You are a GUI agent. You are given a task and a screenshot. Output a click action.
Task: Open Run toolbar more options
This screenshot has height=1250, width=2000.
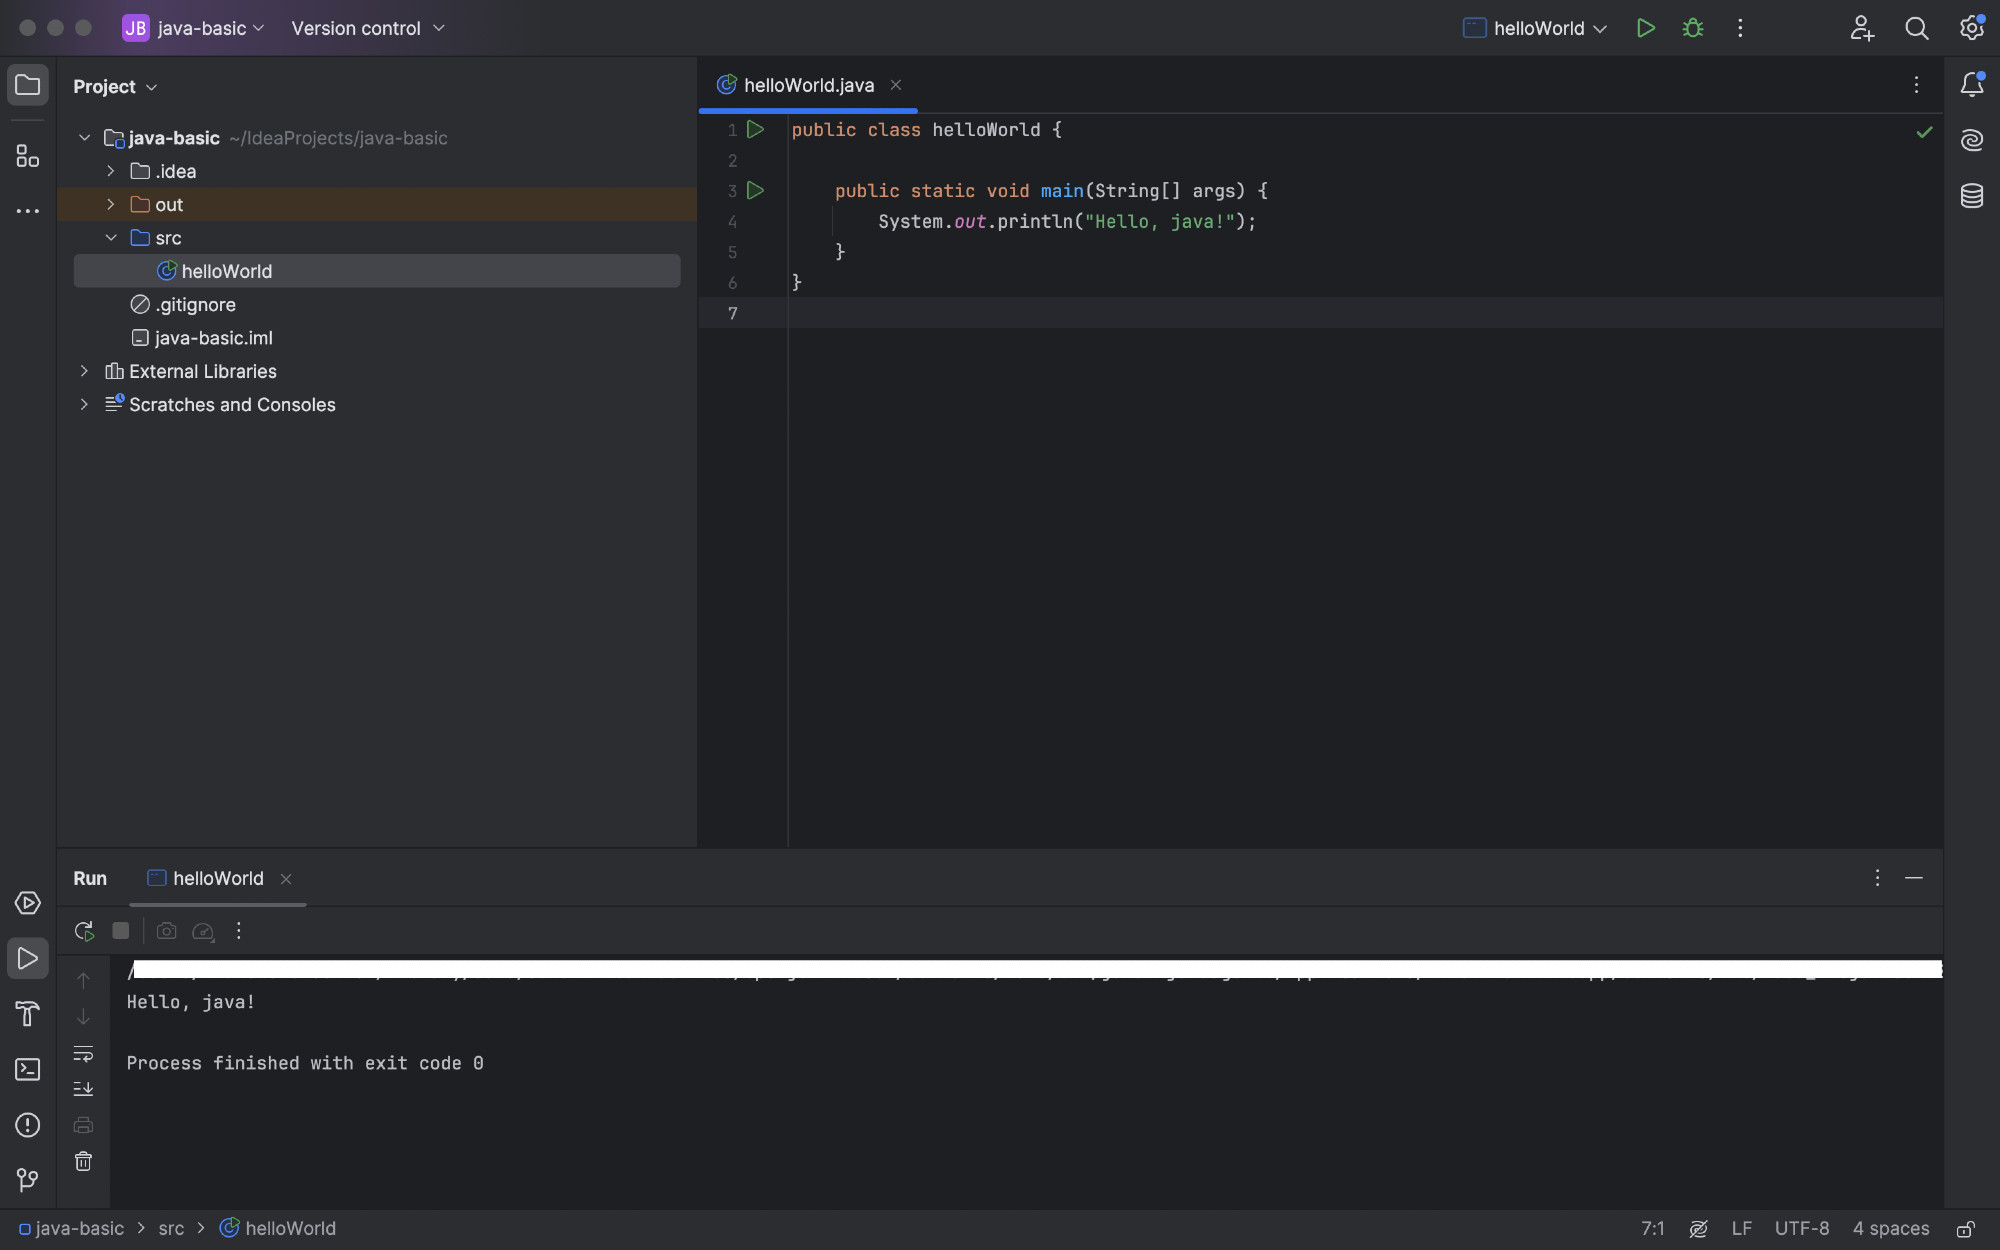(x=239, y=931)
